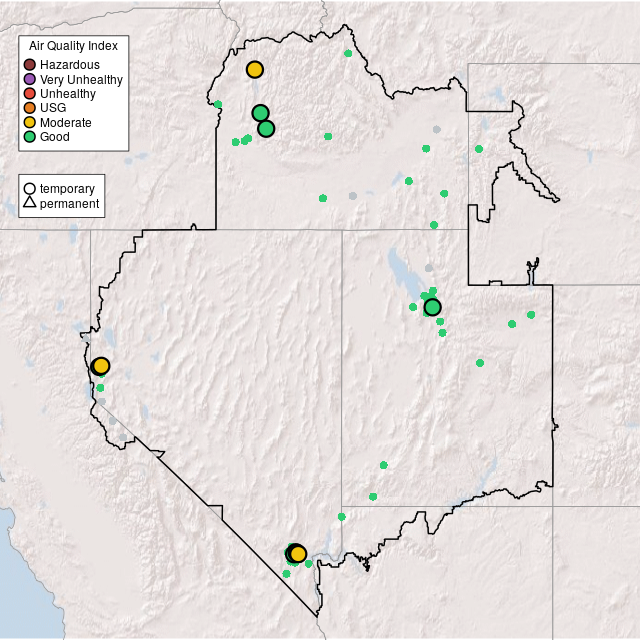Click the large yellow marker on western border
640x640 pixels.
pos(101,366)
